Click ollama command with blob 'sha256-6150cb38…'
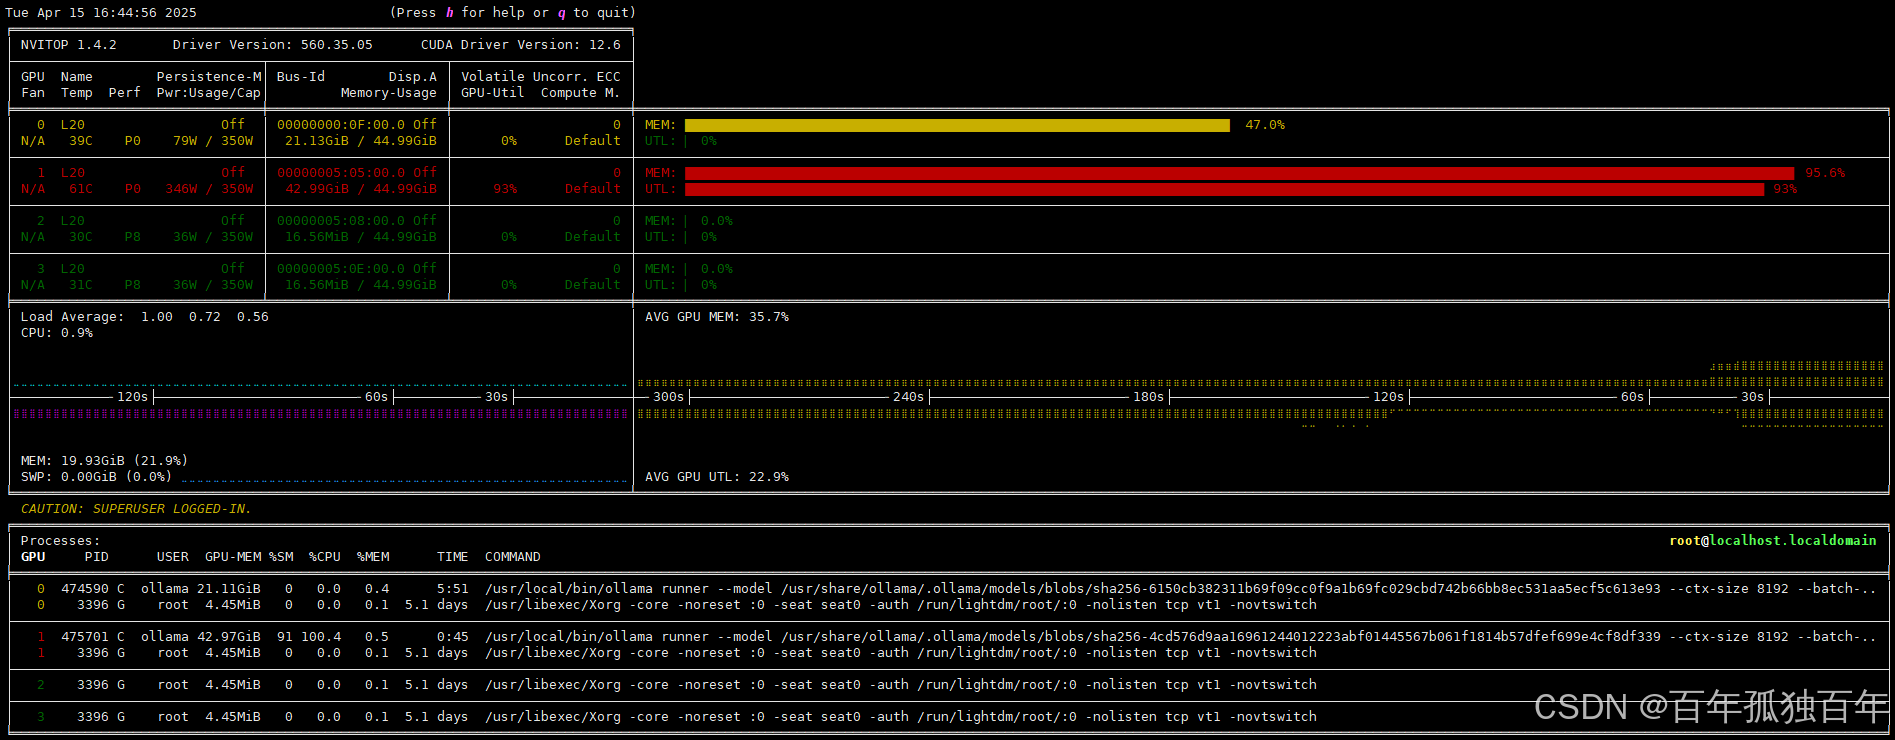Image resolution: width=1895 pixels, height=740 pixels. pos(1181,589)
